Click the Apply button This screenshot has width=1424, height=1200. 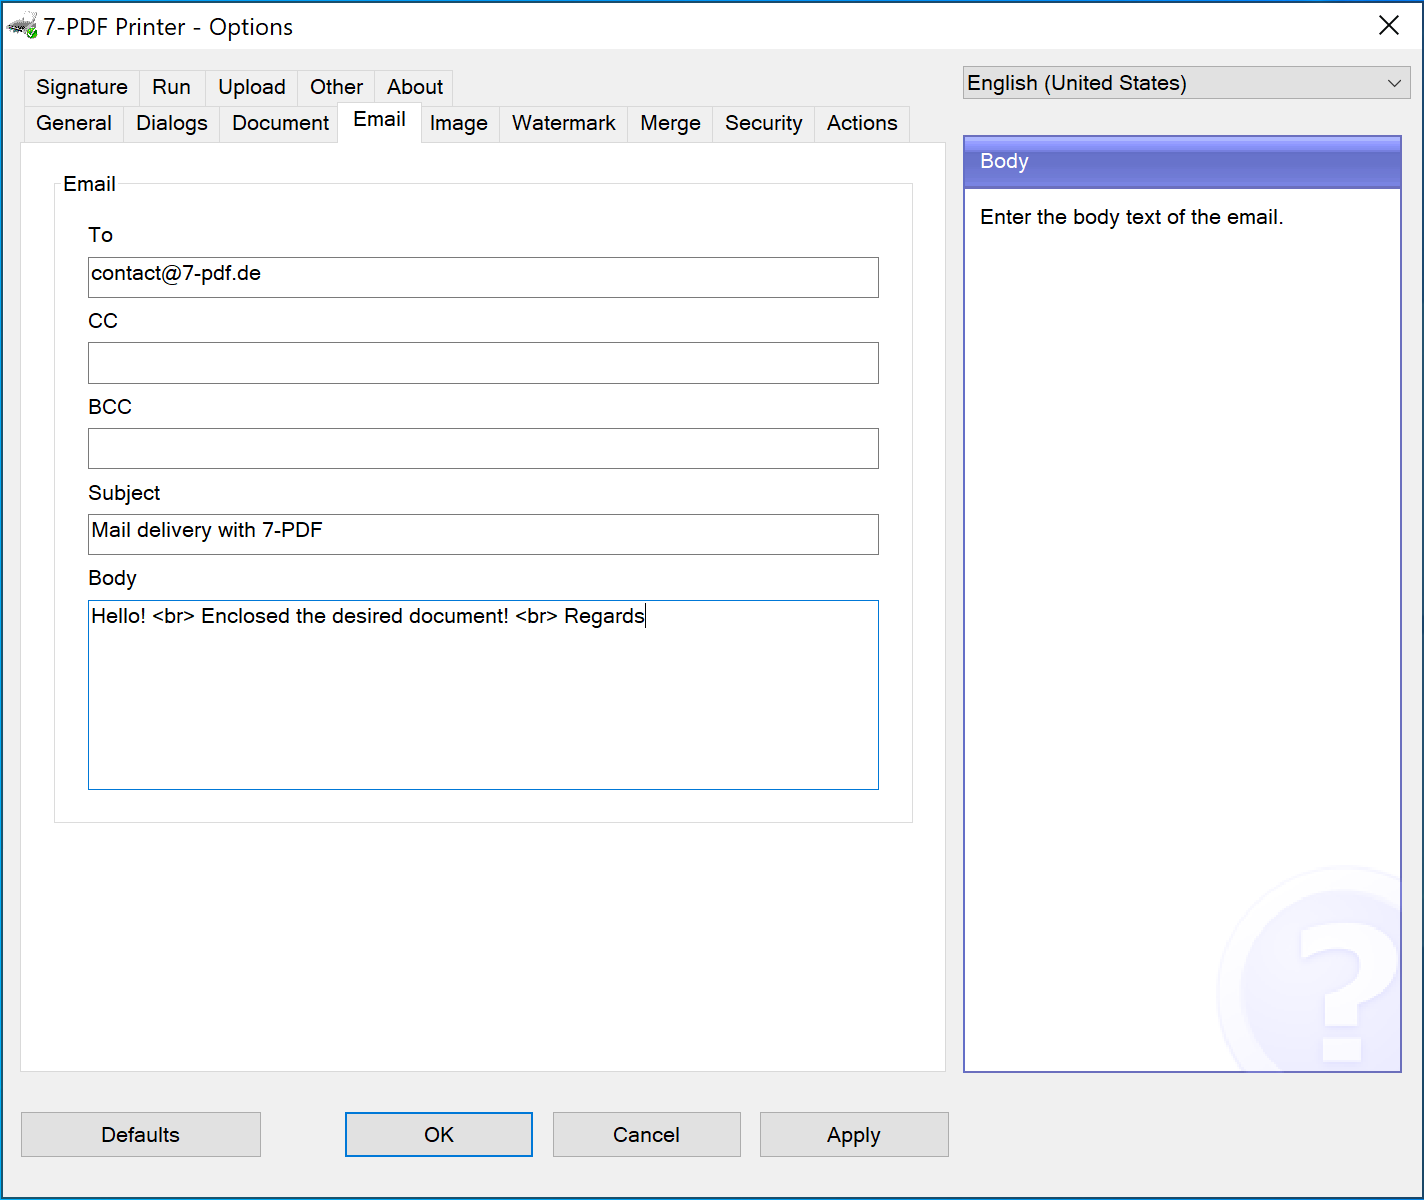point(854,1135)
